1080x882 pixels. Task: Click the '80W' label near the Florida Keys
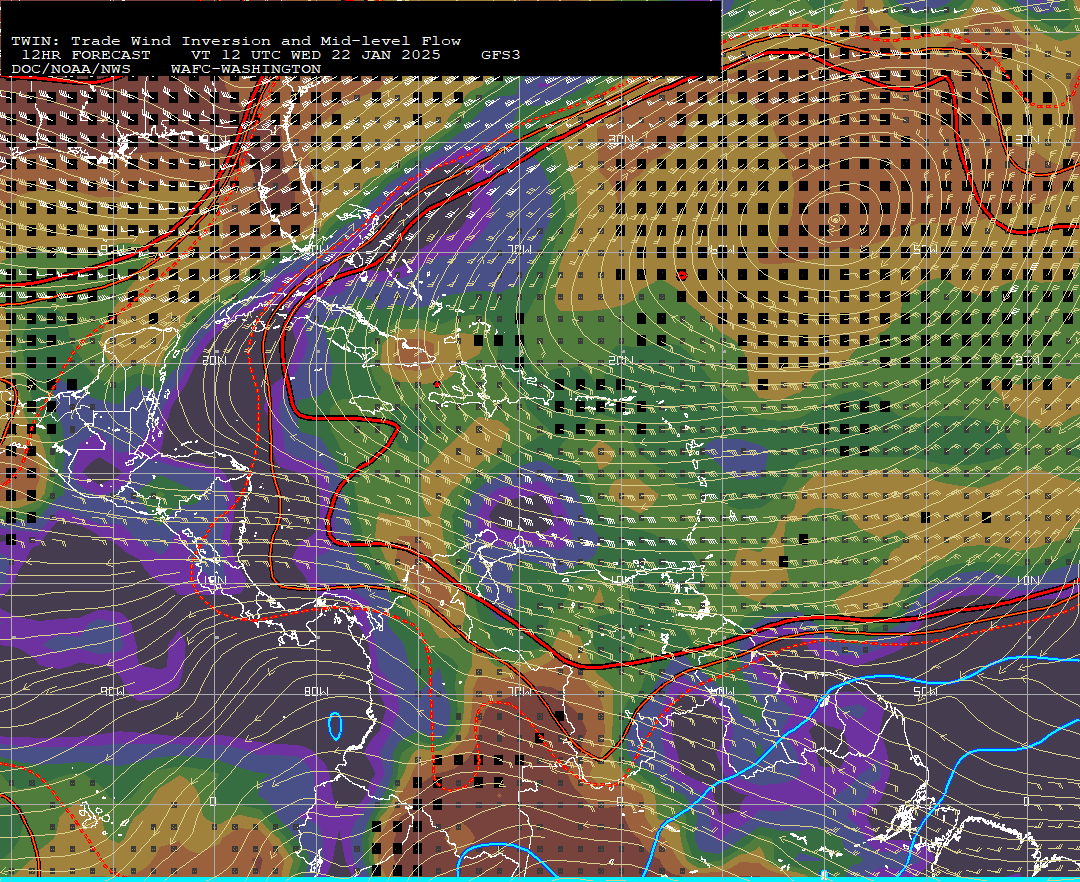click(317, 249)
